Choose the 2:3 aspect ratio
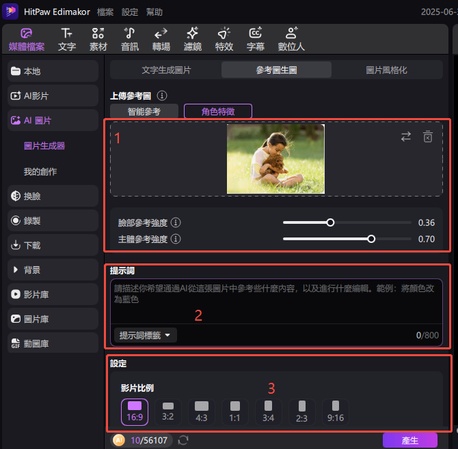 pyautogui.click(x=302, y=412)
